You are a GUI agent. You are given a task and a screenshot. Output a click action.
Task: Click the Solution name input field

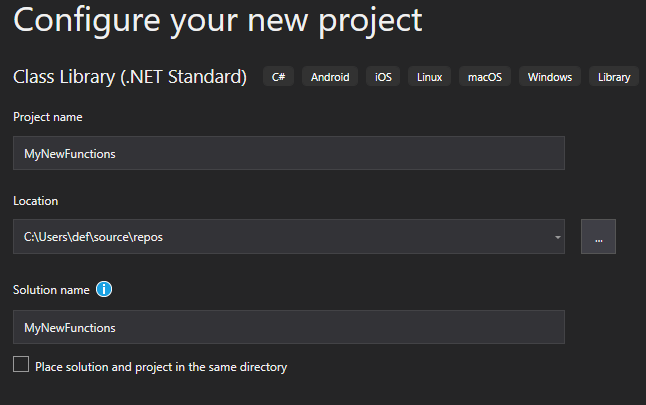tap(289, 327)
